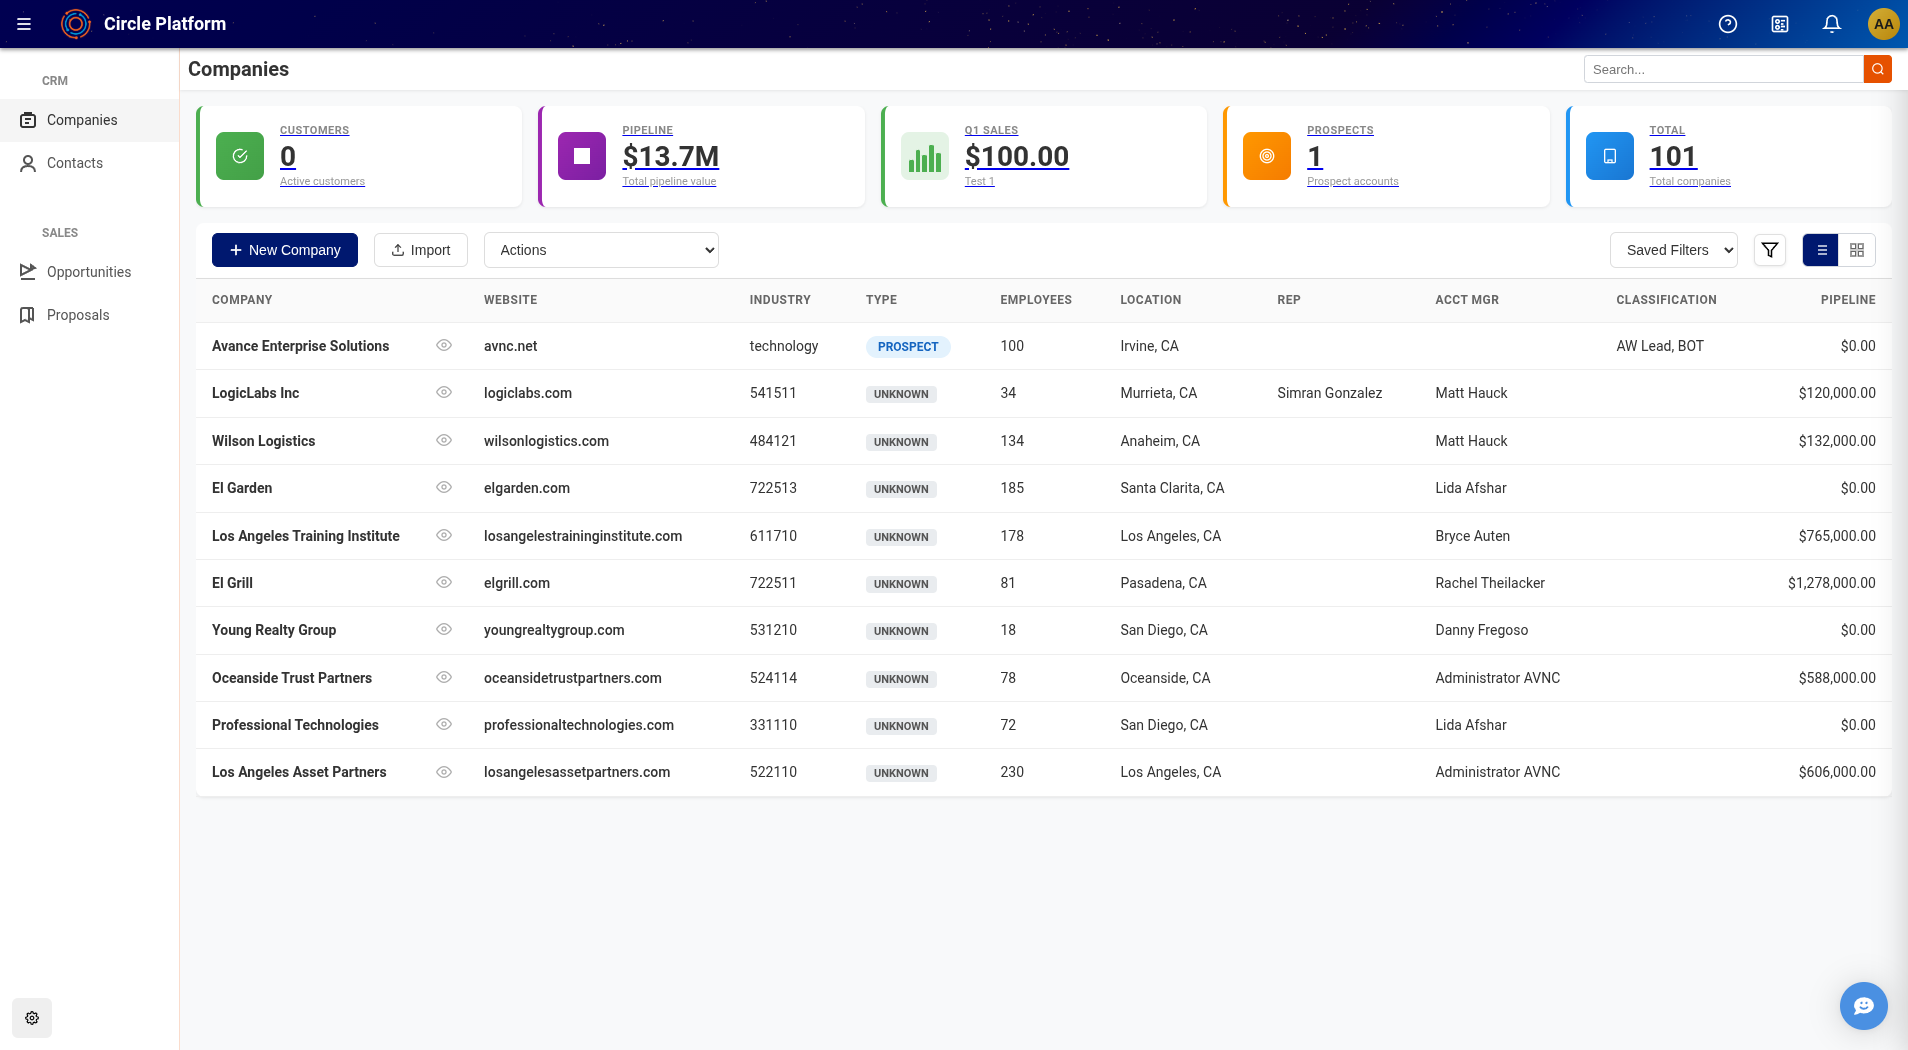Switch to grid view layout
Image resolution: width=1908 pixels, height=1050 pixels.
point(1857,250)
